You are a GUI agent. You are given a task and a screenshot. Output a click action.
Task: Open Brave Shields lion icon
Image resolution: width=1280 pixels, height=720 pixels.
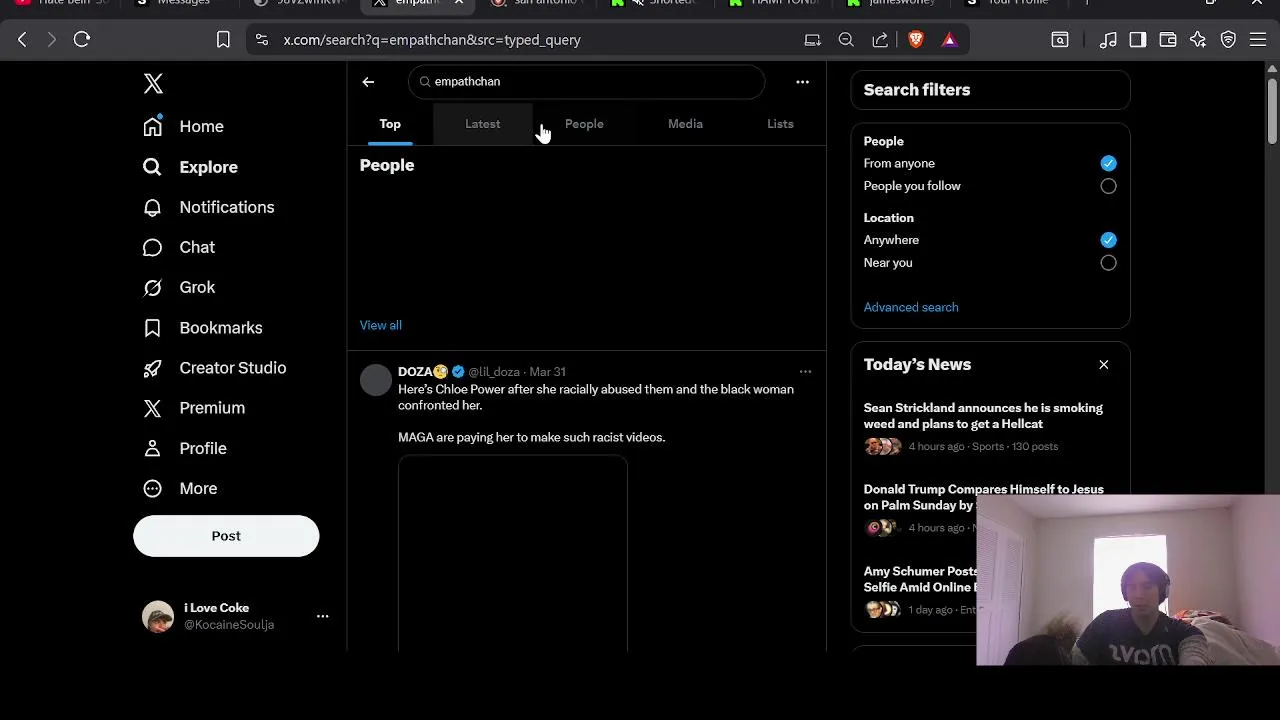tap(916, 40)
